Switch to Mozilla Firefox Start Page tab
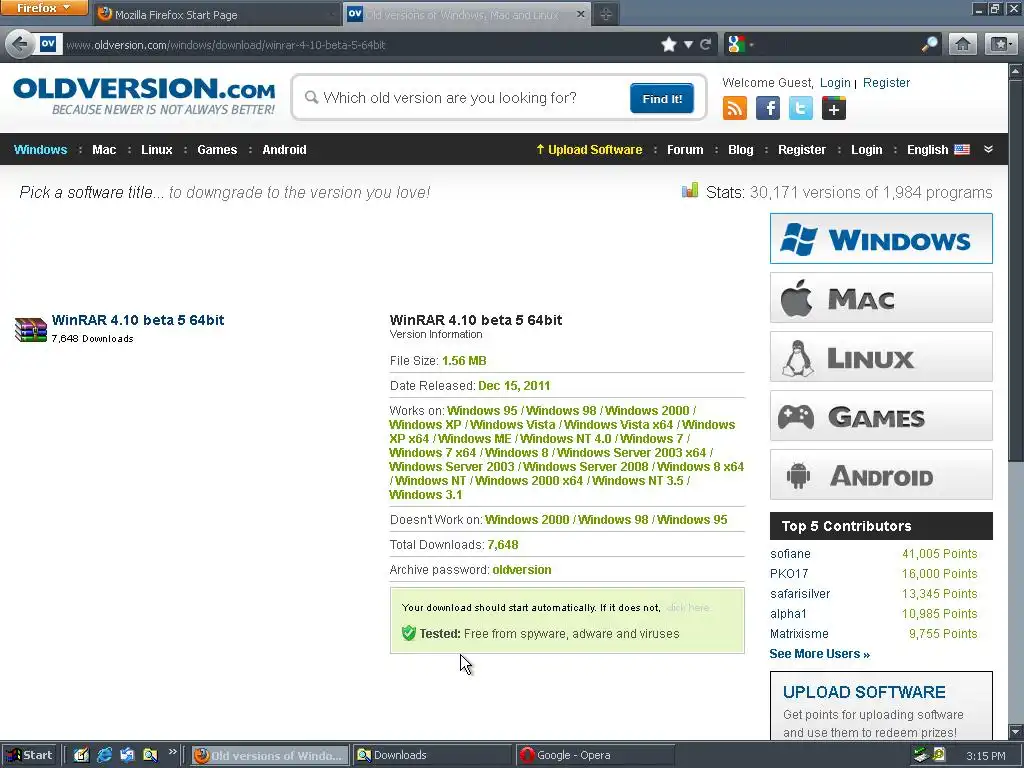Viewport: 1024px width, 768px height. (216, 14)
